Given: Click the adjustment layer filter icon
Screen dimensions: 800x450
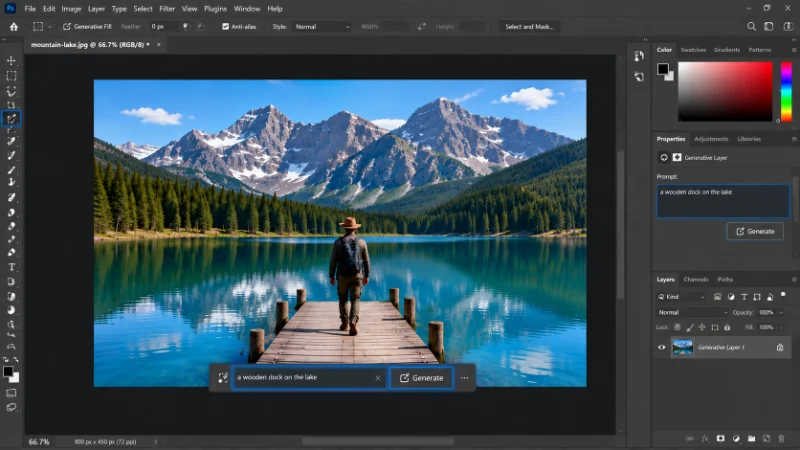Looking at the screenshot, I should click(x=731, y=297).
